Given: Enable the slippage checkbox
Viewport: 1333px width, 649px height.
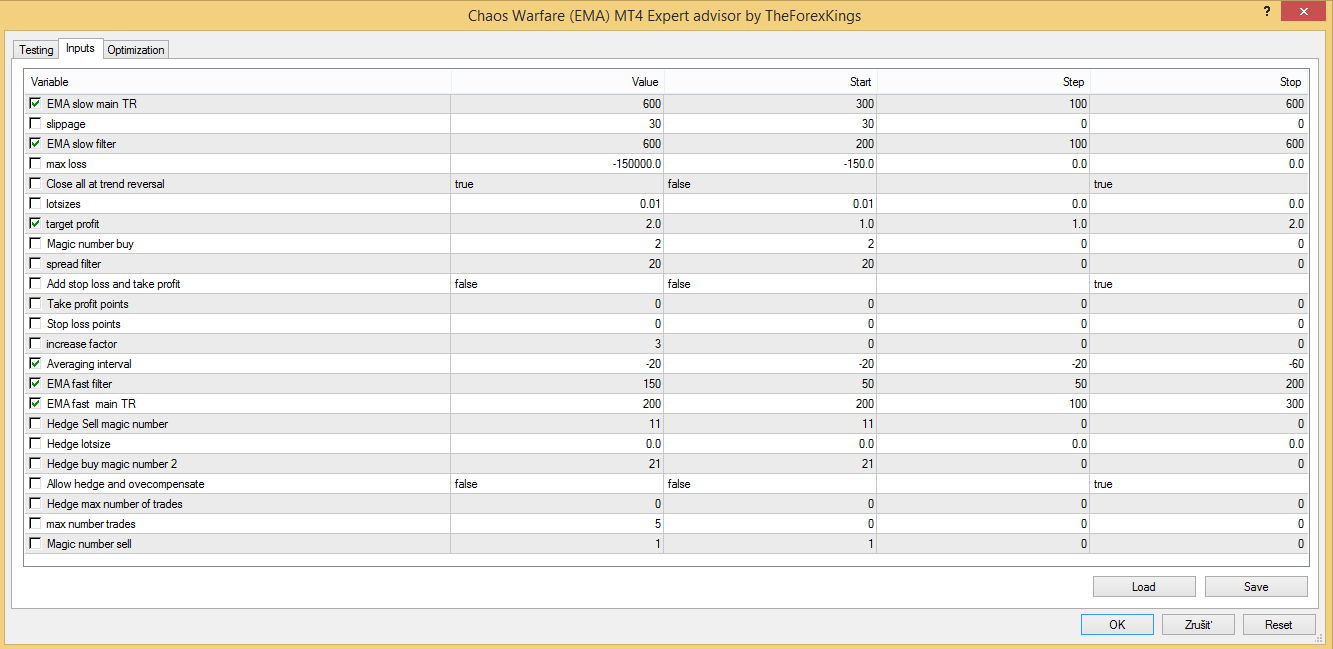Looking at the screenshot, I should coord(36,124).
